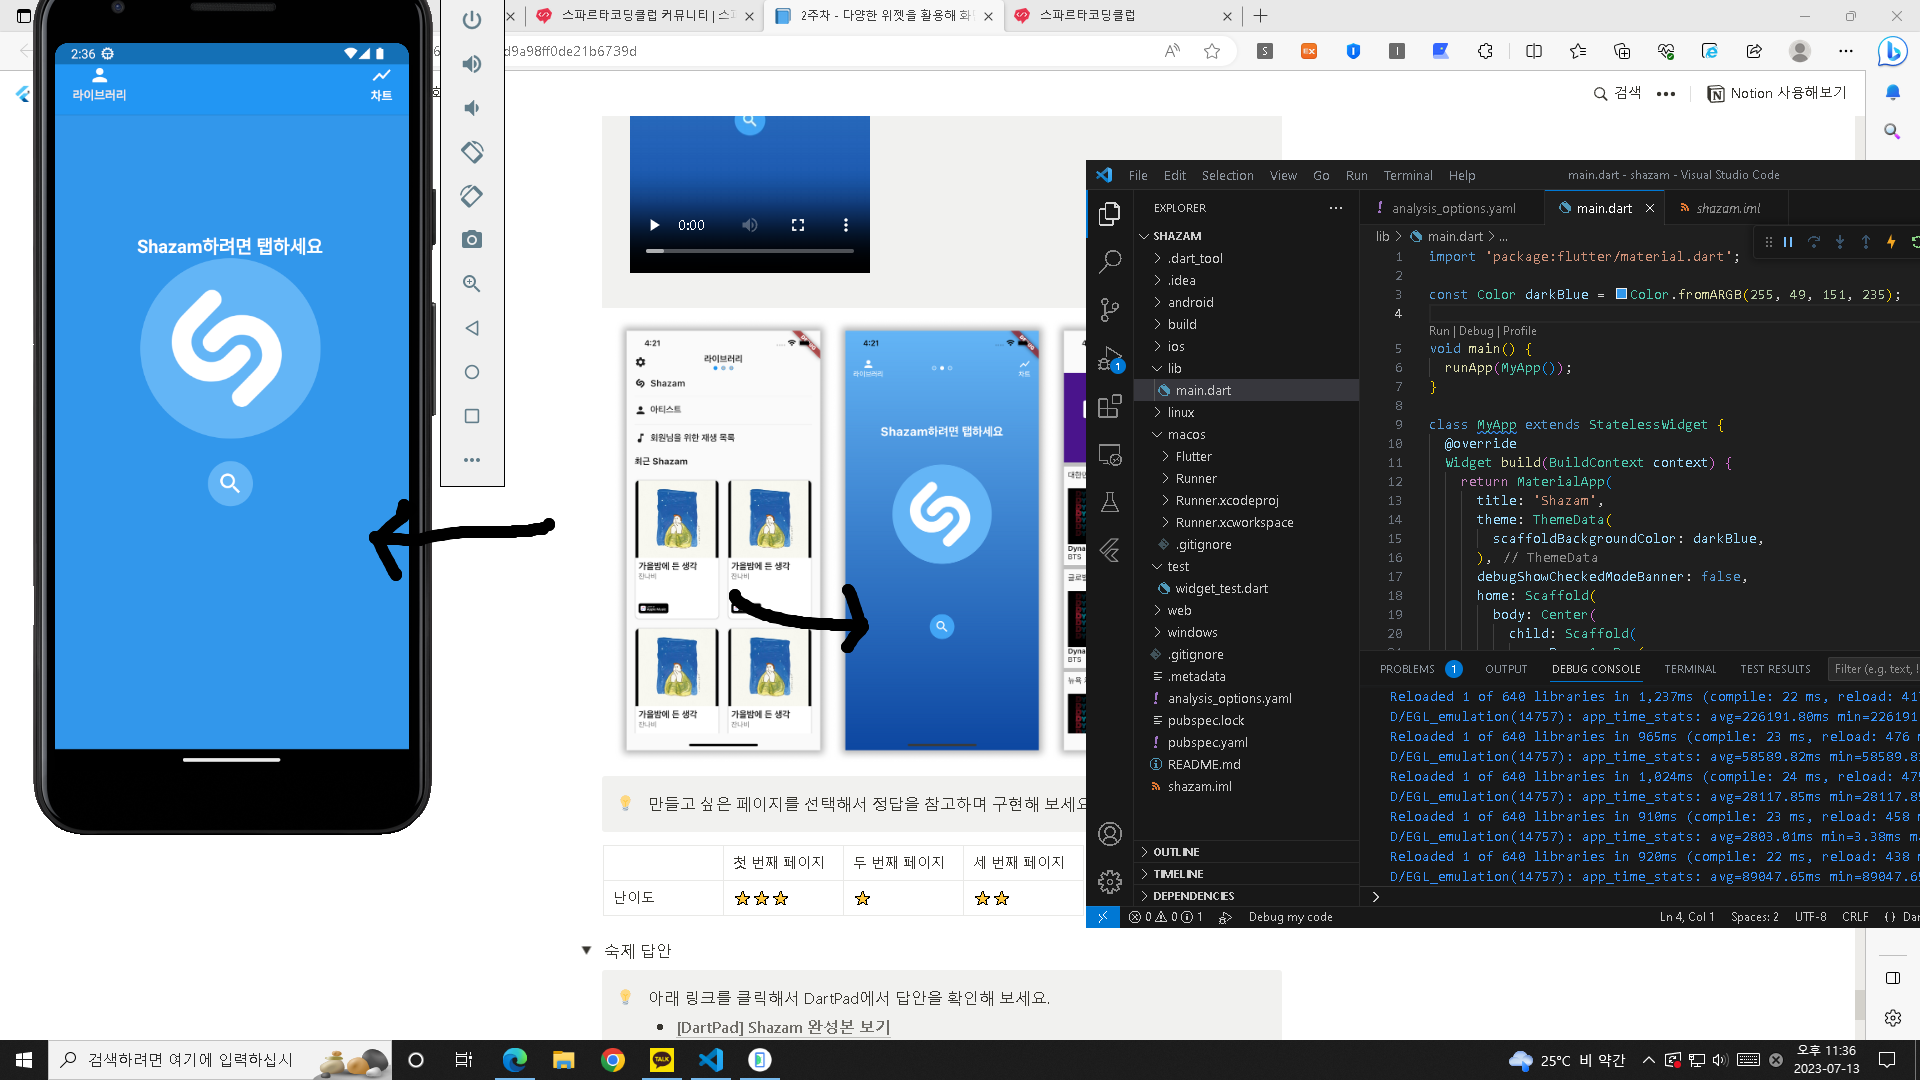This screenshot has height=1080, width=1920.
Task: Rotate emulator left
Action: click(472, 152)
